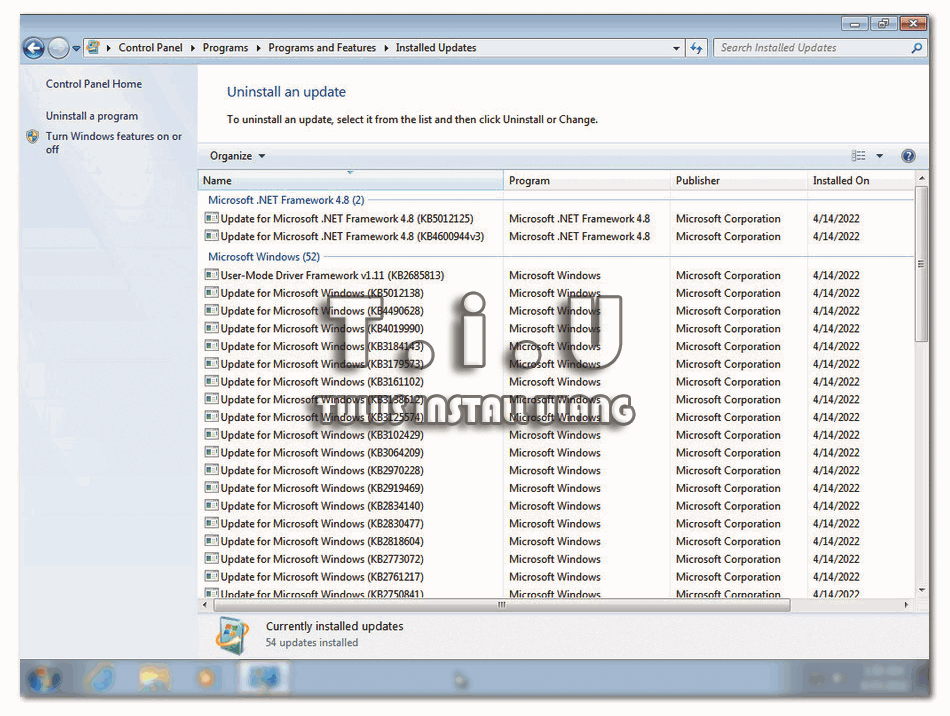Select Programs in the breadcrumb path
950x716 pixels.
coord(225,48)
